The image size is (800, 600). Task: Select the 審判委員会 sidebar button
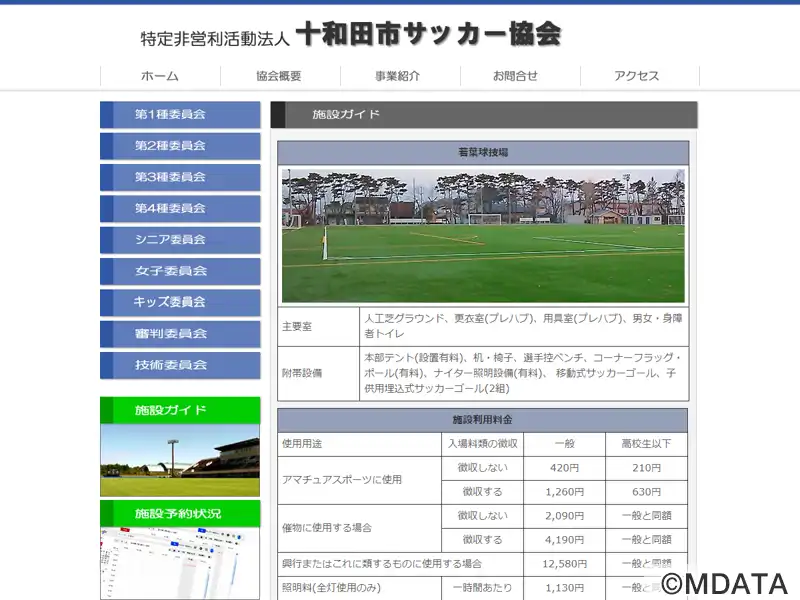[180, 334]
